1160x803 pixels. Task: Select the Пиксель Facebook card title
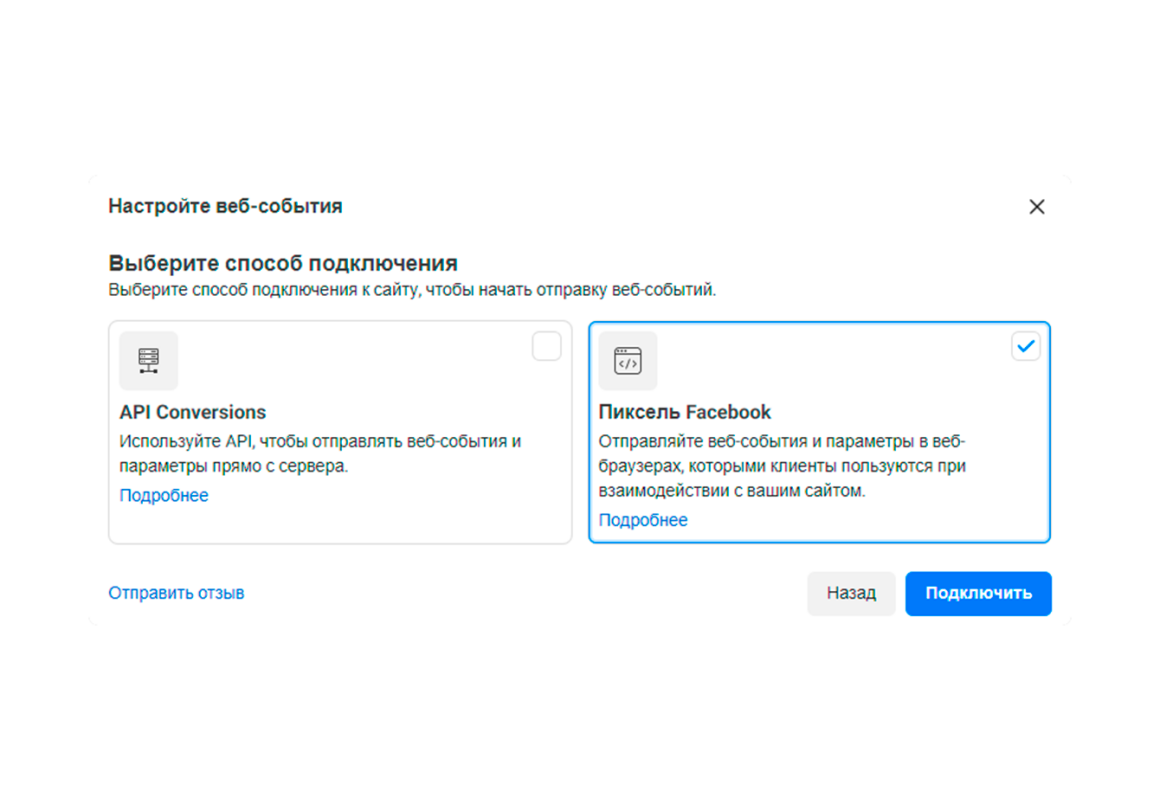pyautogui.click(x=684, y=412)
